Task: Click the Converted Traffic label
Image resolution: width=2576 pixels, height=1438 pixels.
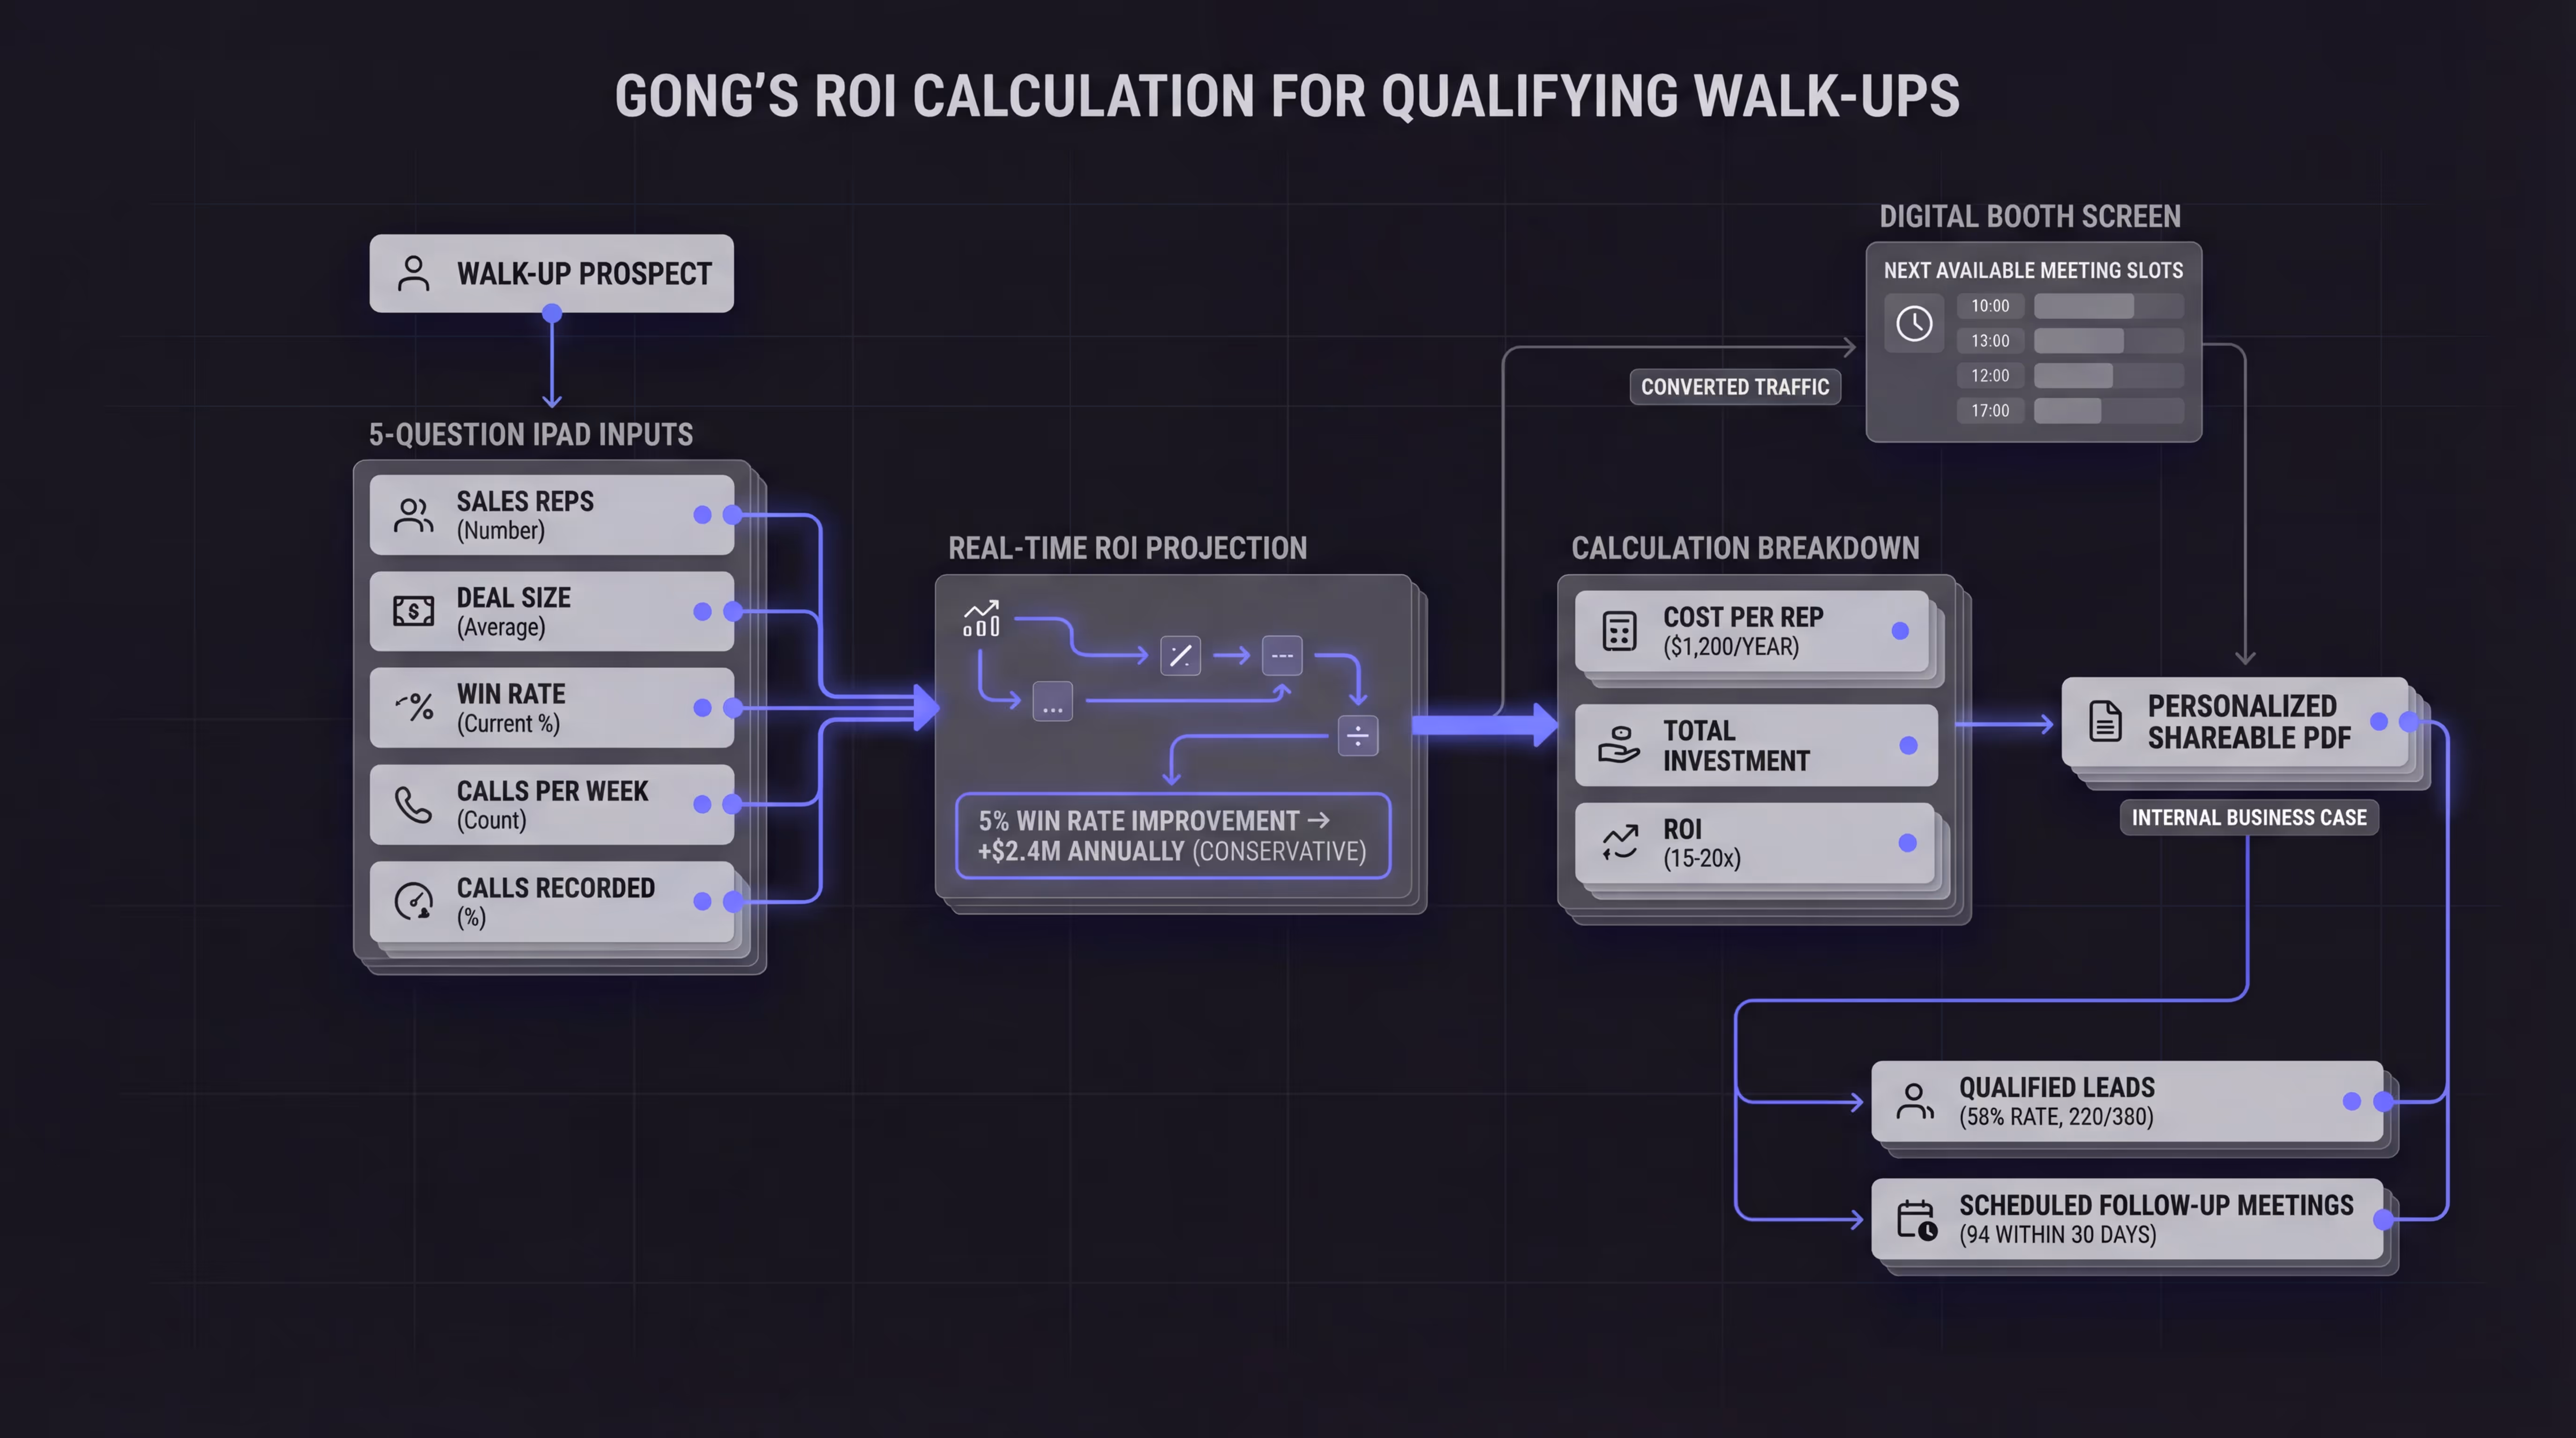Action: coord(1734,387)
